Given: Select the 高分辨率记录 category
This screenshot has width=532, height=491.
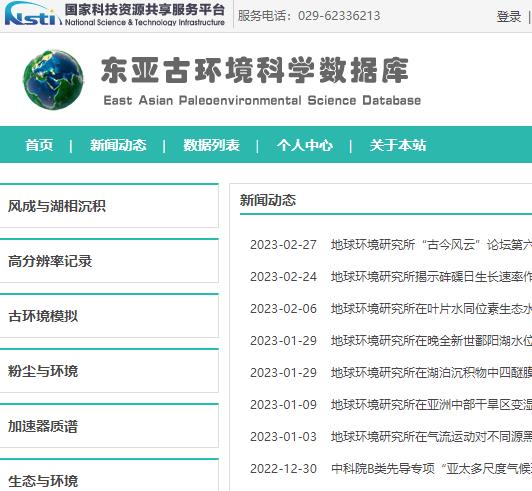Looking at the screenshot, I should point(109,261).
